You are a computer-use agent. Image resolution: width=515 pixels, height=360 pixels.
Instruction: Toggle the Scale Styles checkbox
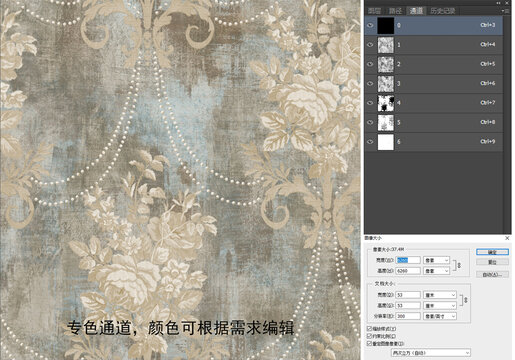[369, 329]
